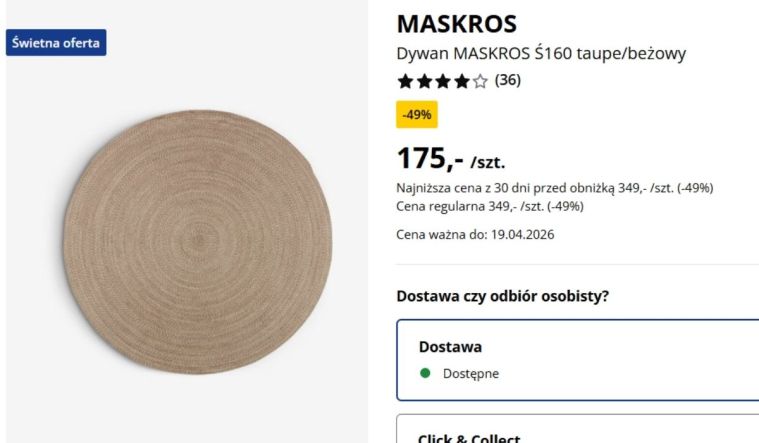This screenshot has width=759, height=443.
Task: Click the empty fifth rating star
Action: pos(480,81)
